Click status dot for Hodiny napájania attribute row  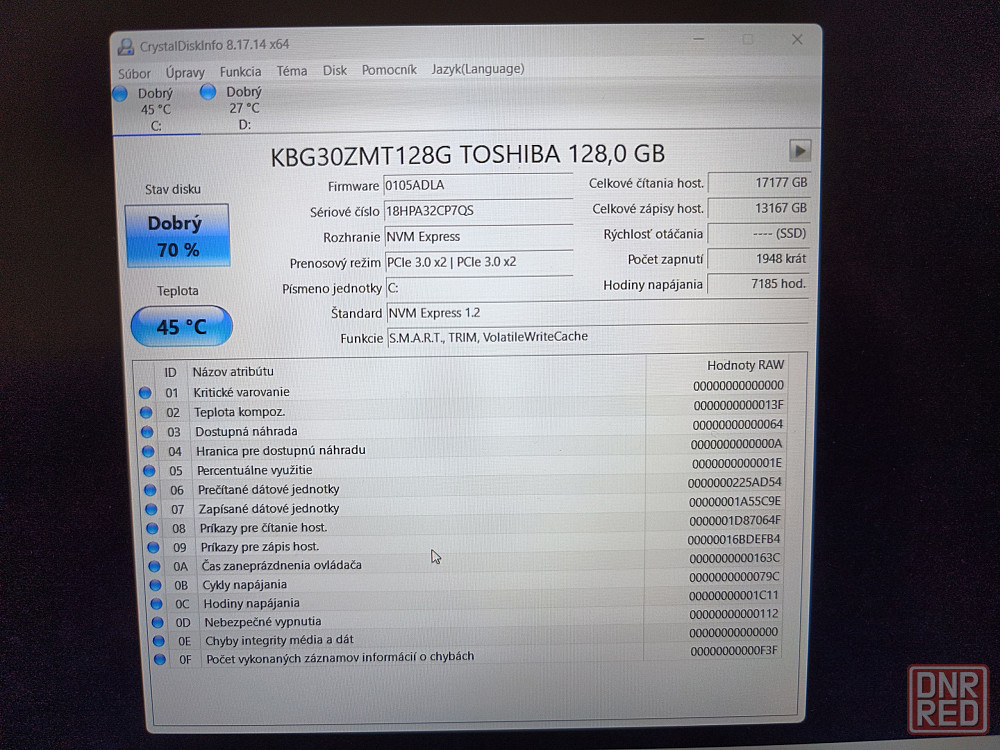156,603
